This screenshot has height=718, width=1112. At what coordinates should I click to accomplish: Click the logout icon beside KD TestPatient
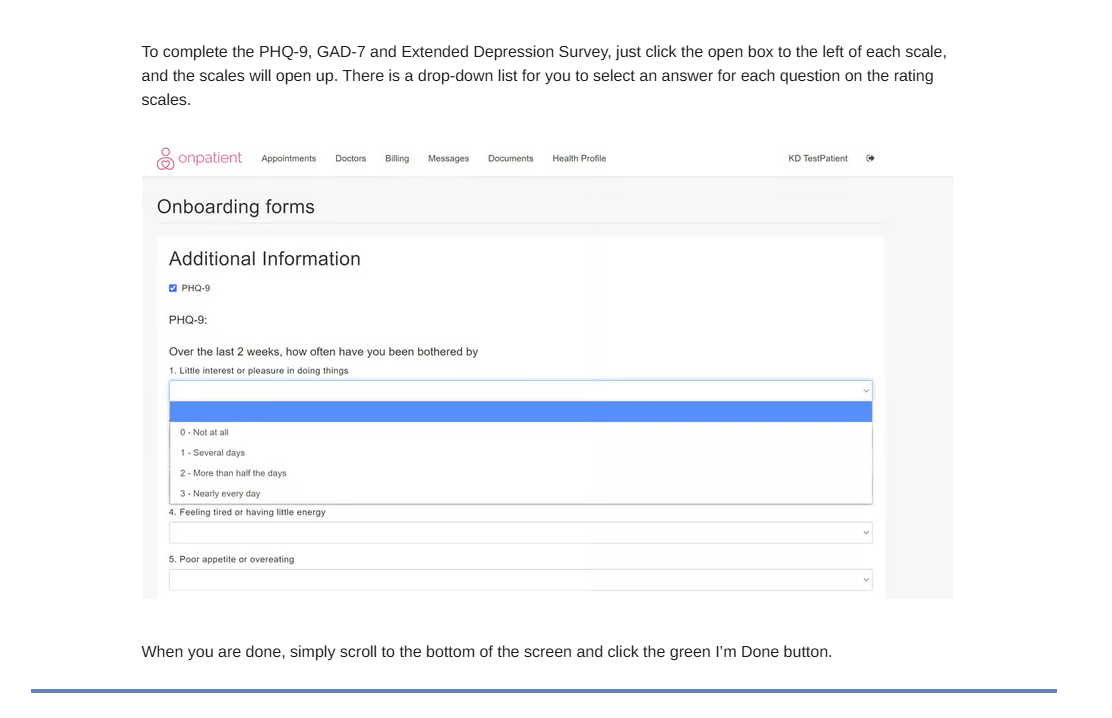[870, 158]
